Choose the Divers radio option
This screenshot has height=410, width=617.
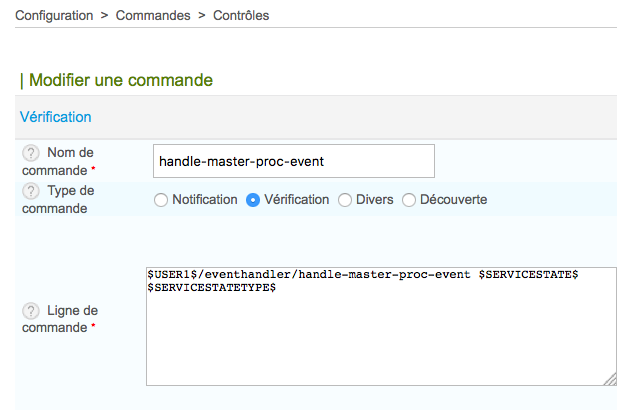pos(346,200)
